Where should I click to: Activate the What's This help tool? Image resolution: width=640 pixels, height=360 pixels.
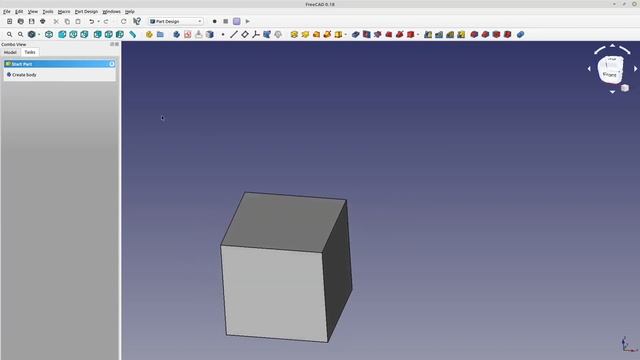click(137, 21)
